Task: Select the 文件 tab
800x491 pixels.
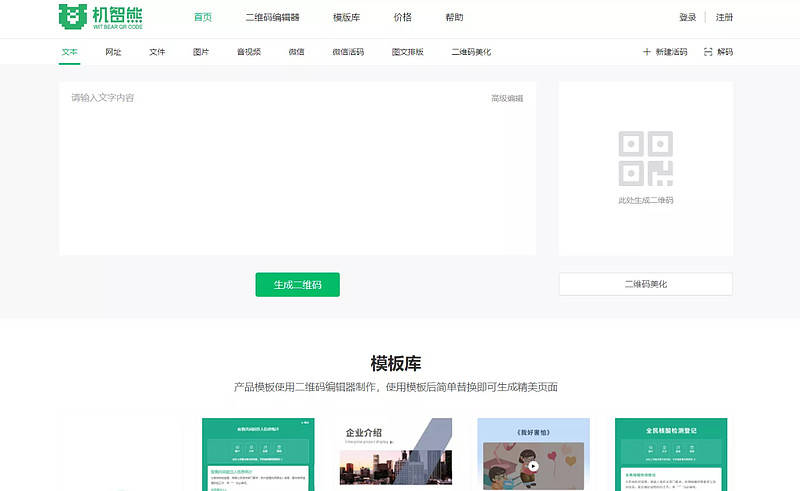Action: coord(157,52)
